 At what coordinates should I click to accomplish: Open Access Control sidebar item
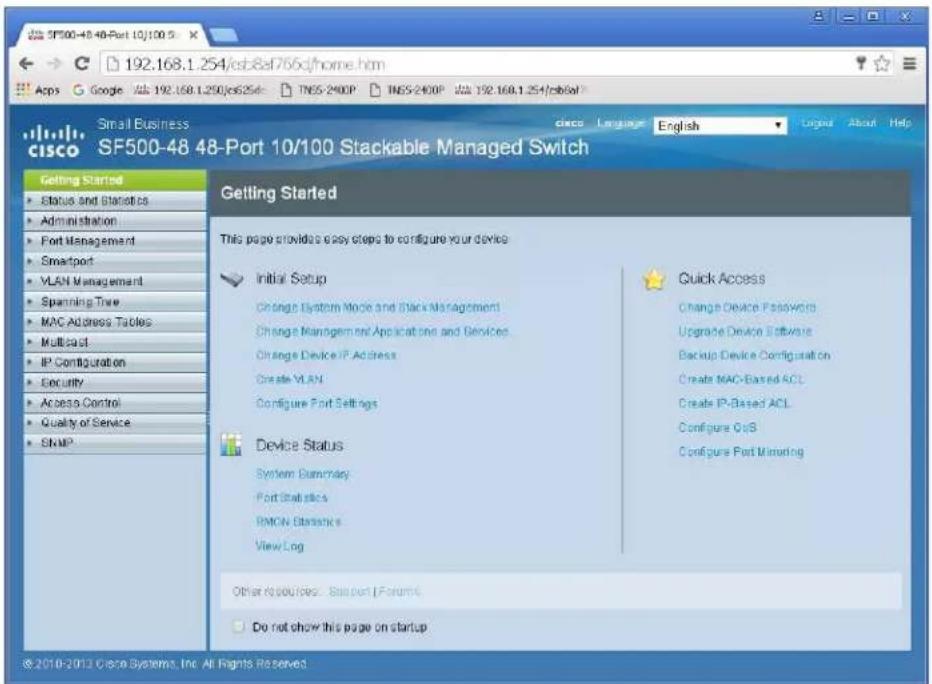pos(115,403)
